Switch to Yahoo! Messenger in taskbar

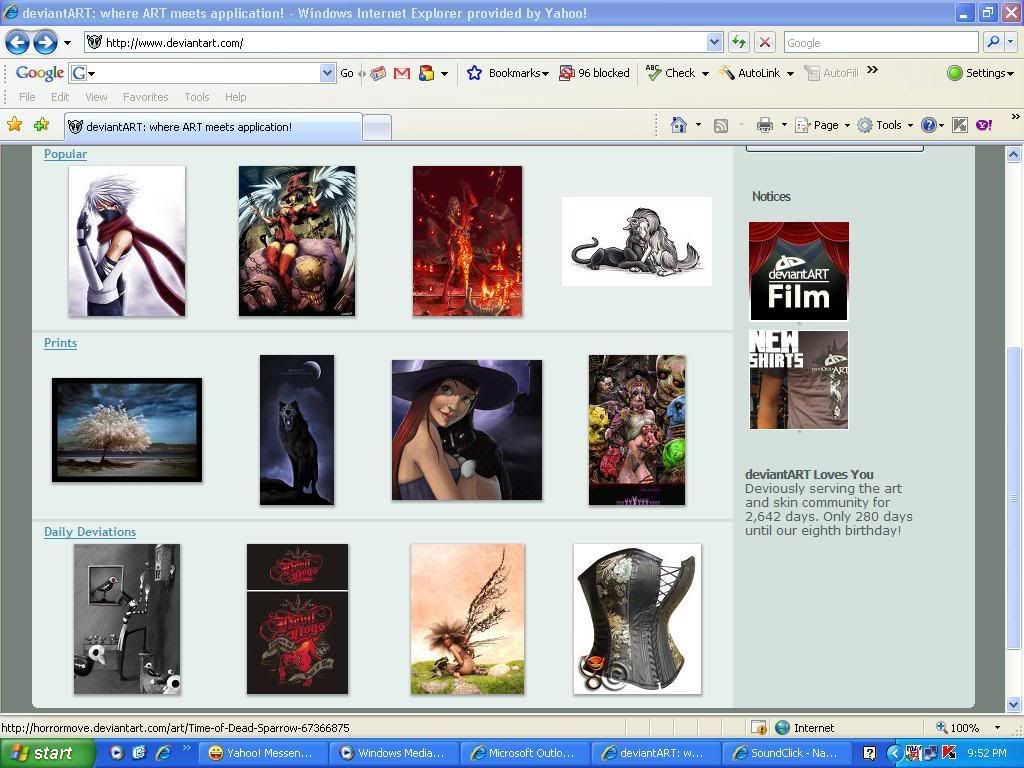tap(261, 753)
